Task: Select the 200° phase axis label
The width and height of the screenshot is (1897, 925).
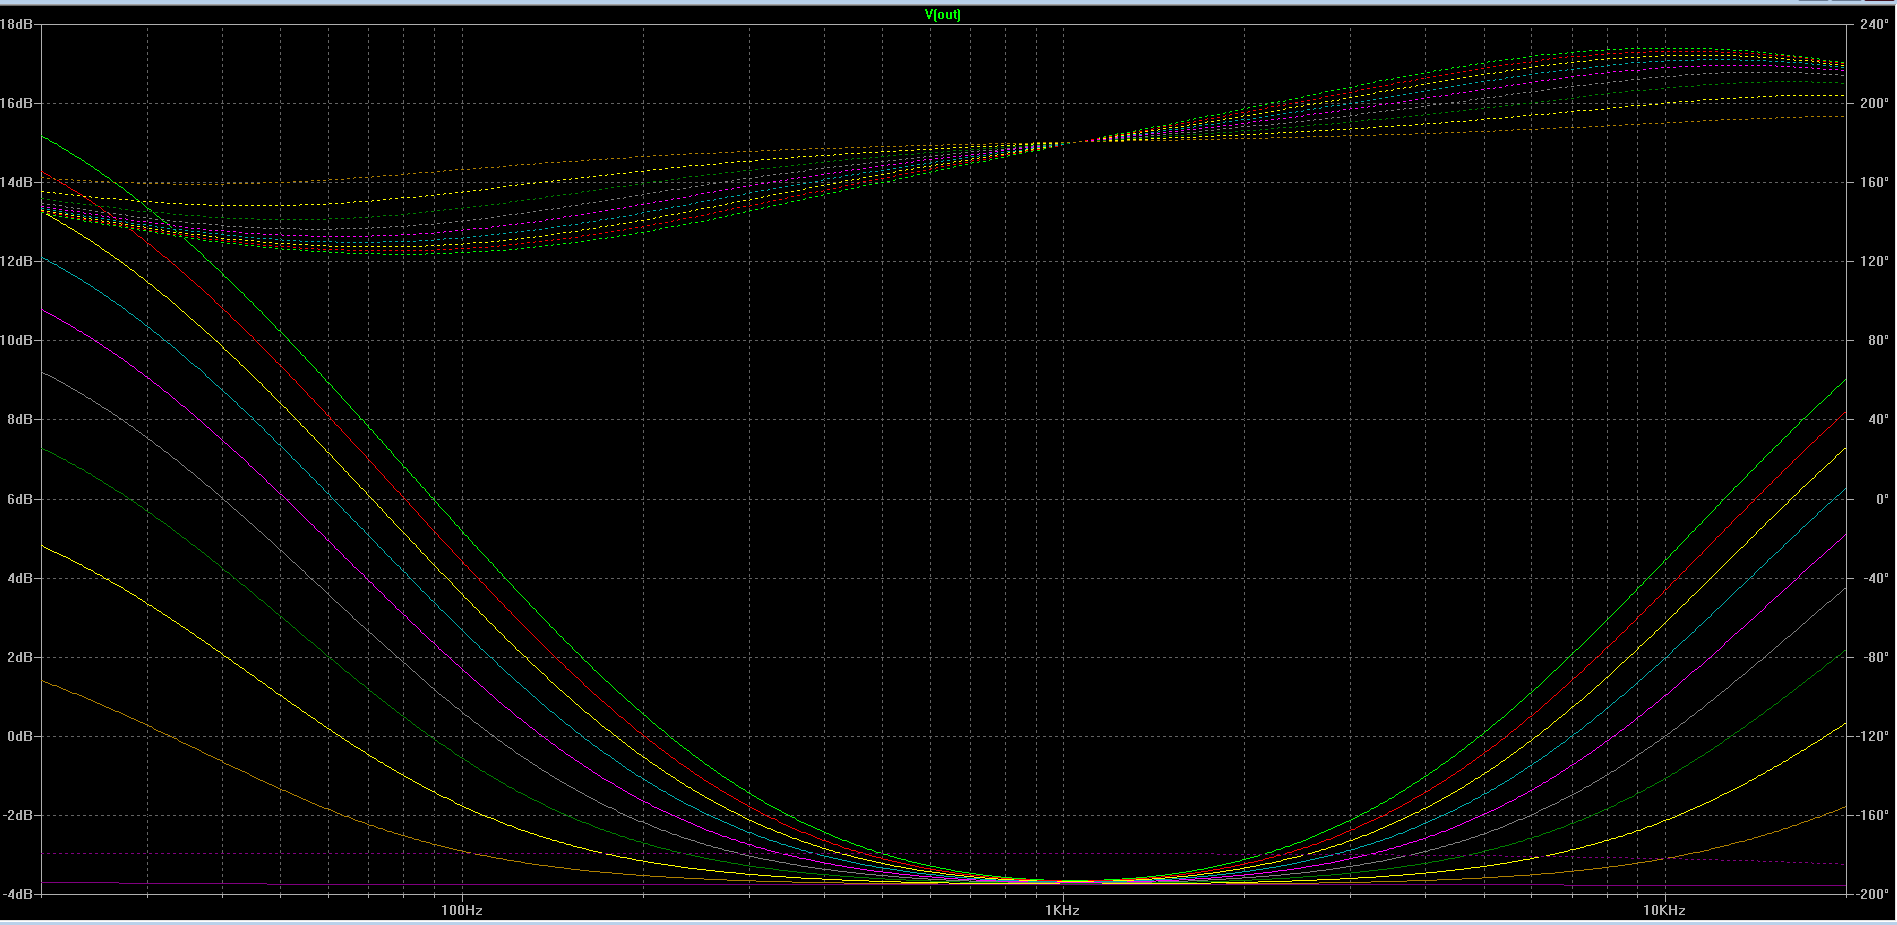Action: point(1874,103)
